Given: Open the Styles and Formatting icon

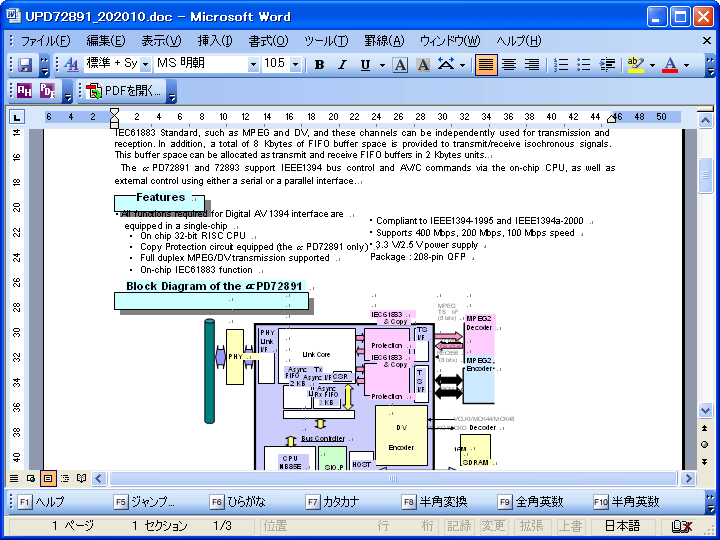Looking at the screenshot, I should (71, 65).
